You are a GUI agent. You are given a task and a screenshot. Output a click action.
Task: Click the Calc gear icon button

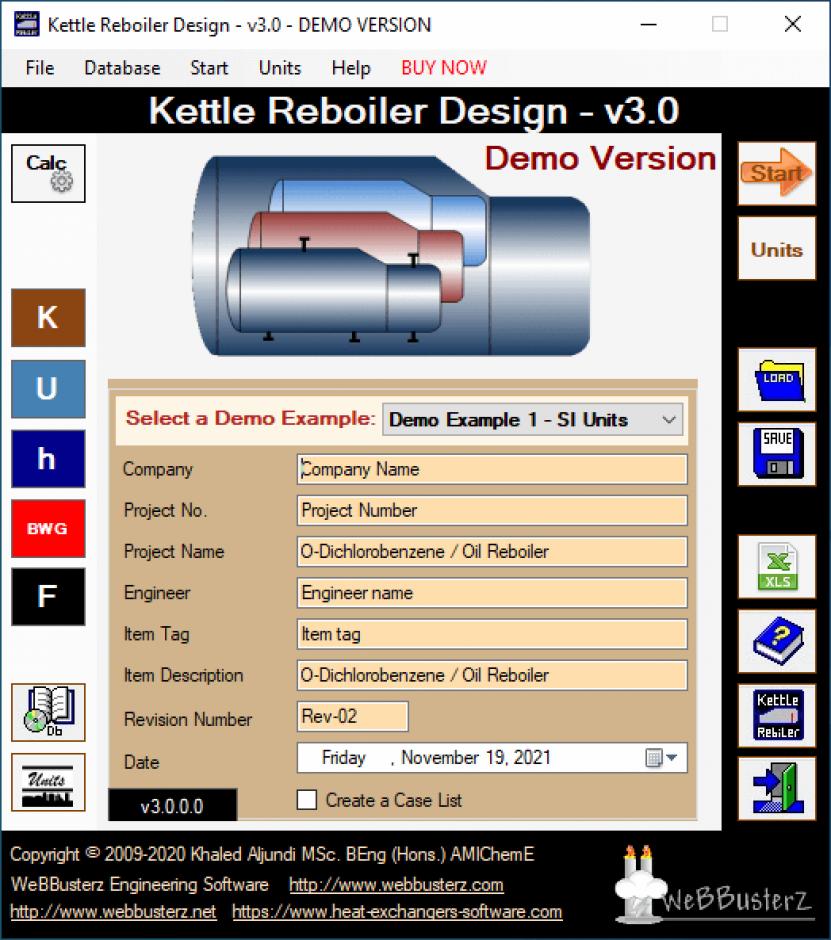tap(48, 173)
